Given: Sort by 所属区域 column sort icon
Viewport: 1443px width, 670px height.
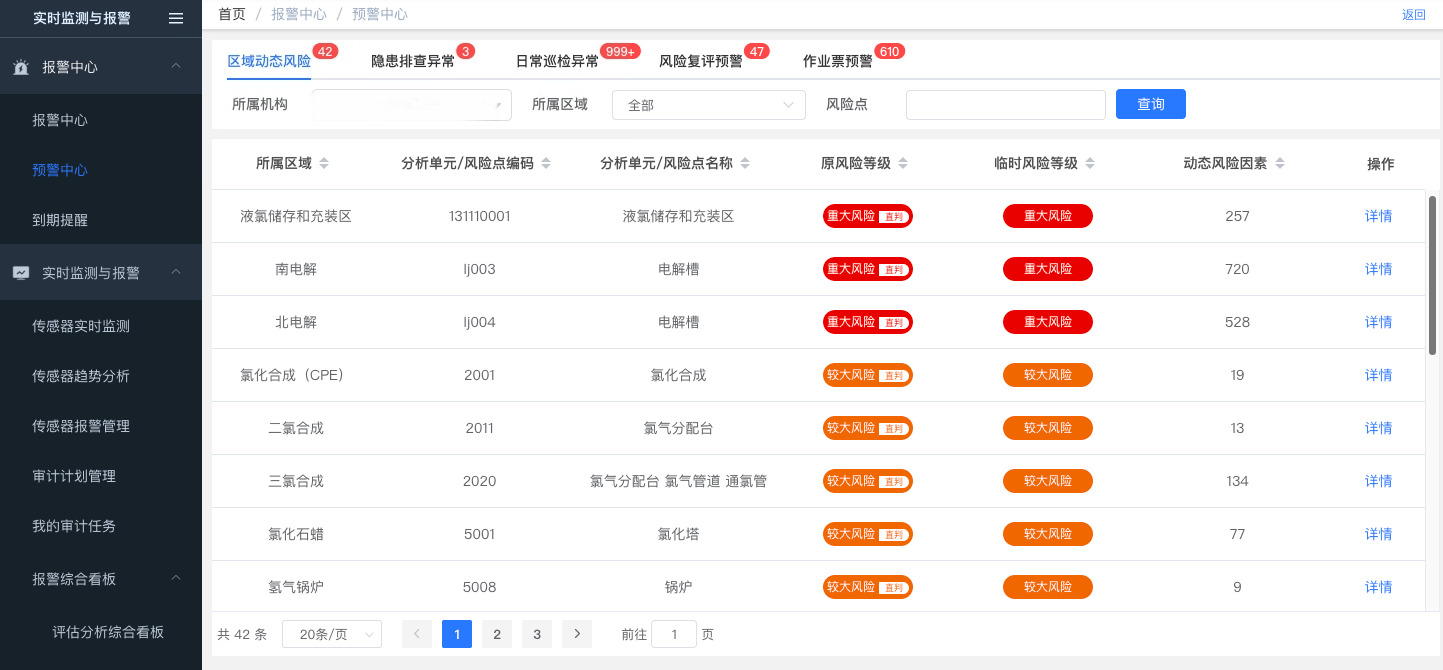Looking at the screenshot, I should click(x=324, y=164).
